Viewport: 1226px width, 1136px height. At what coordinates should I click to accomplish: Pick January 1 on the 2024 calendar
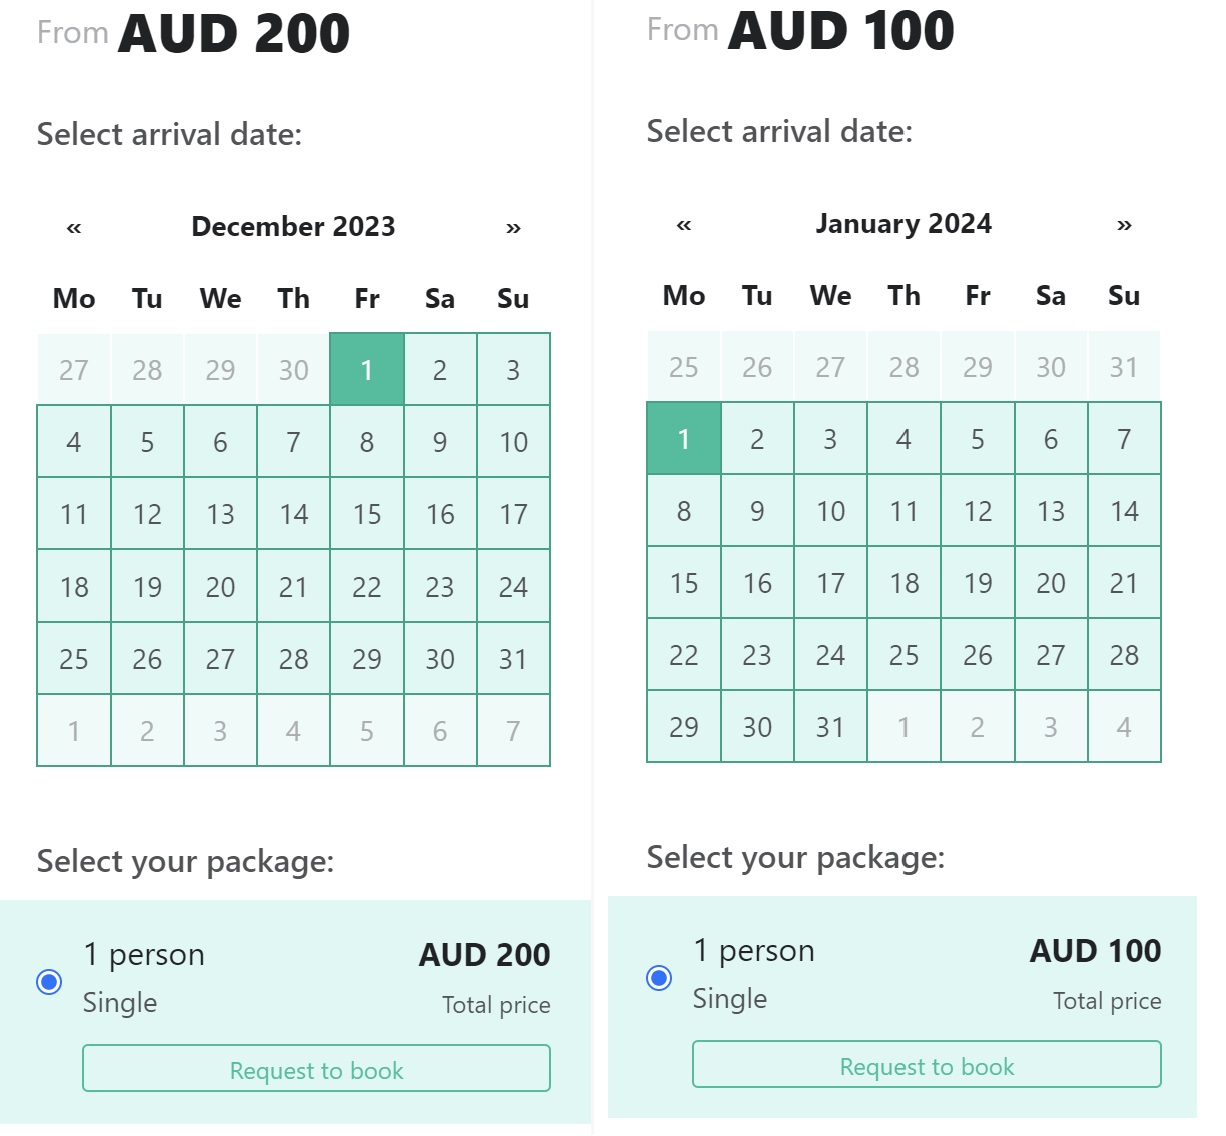tap(683, 438)
